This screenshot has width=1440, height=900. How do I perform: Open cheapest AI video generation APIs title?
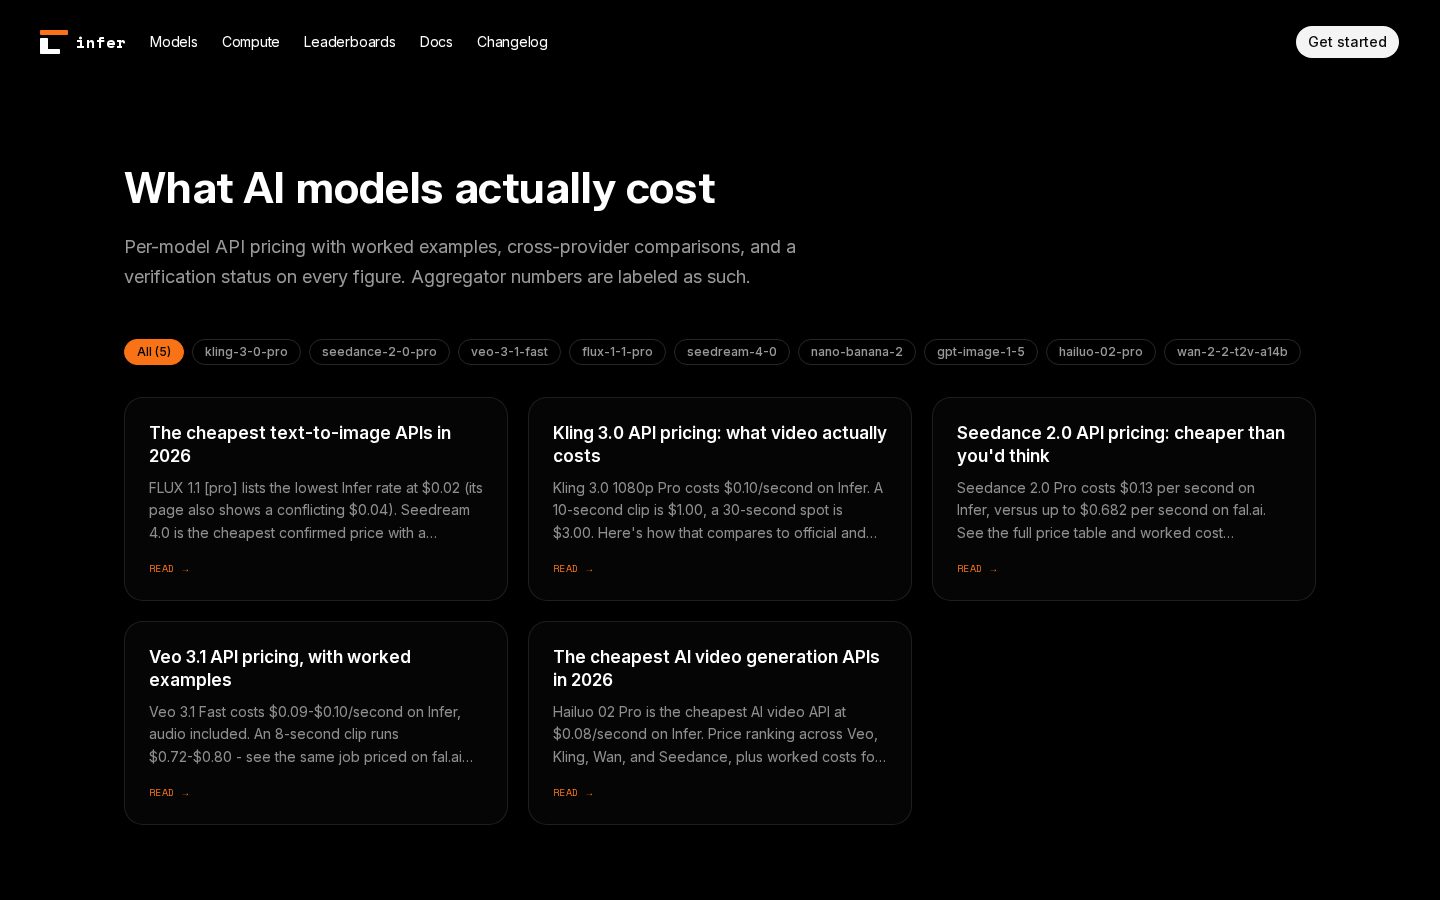click(x=716, y=668)
